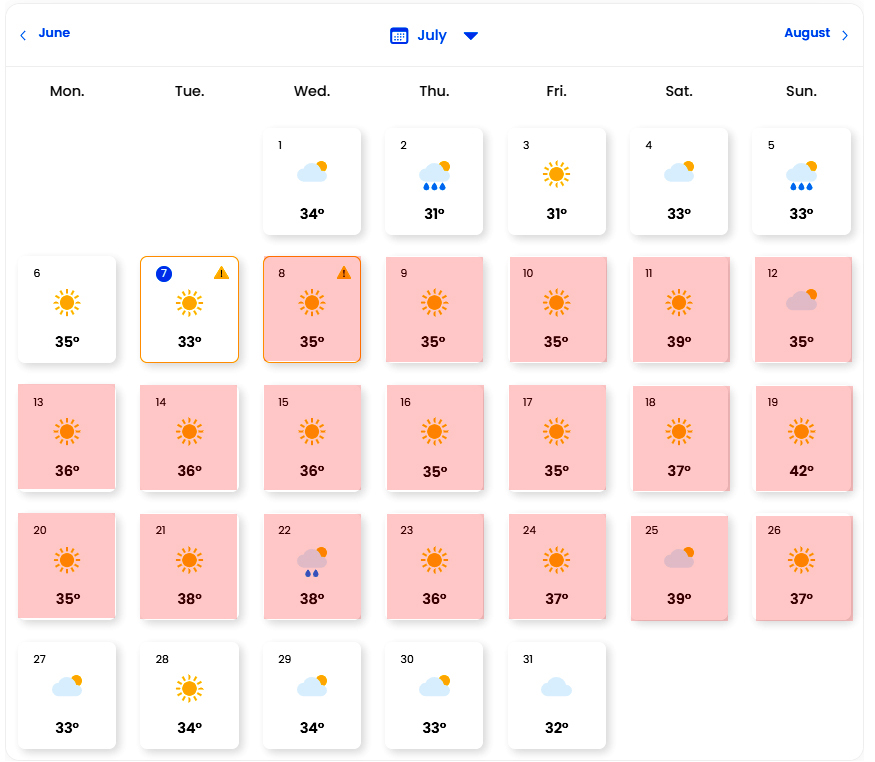Click the warning triangle on July 8

[x=344, y=273]
